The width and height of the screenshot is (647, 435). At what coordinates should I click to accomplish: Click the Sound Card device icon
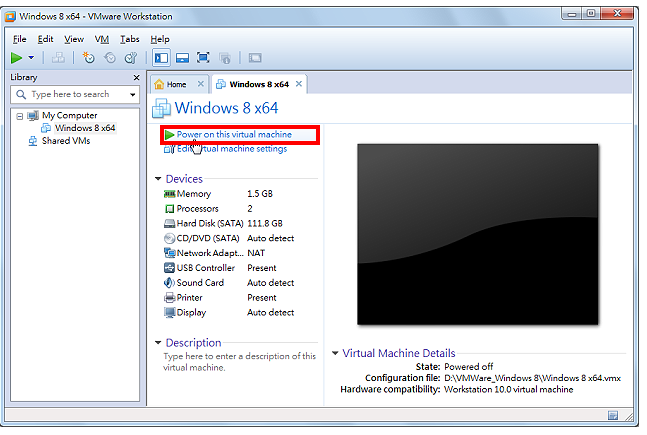(170, 283)
